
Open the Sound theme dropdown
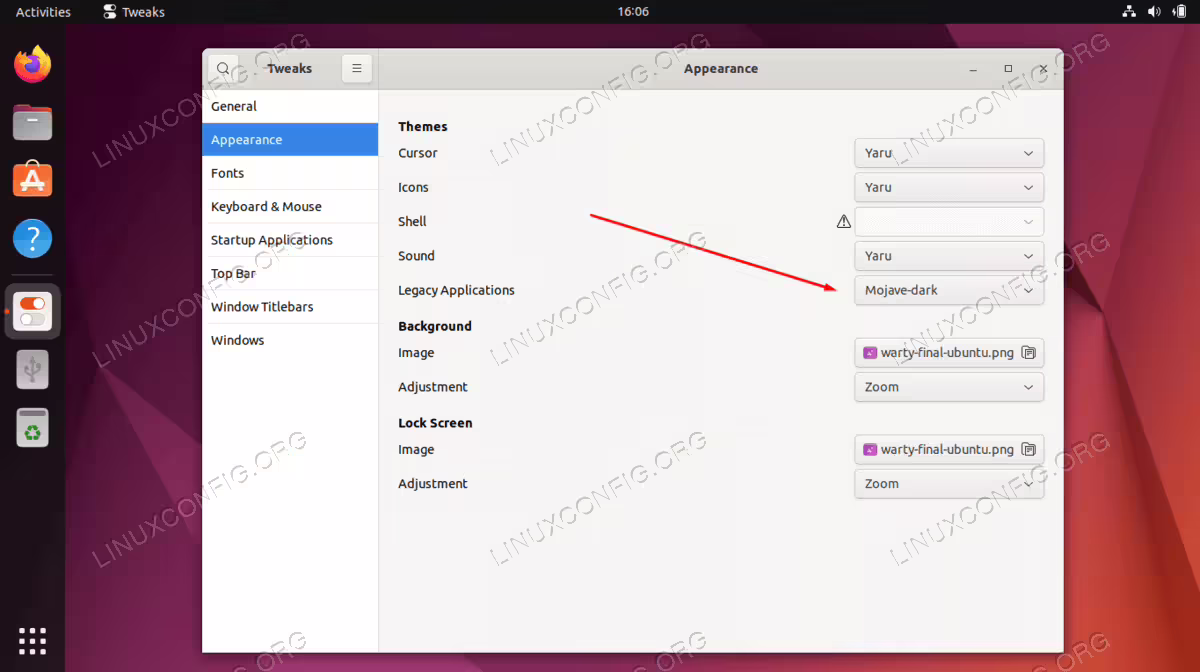point(949,256)
